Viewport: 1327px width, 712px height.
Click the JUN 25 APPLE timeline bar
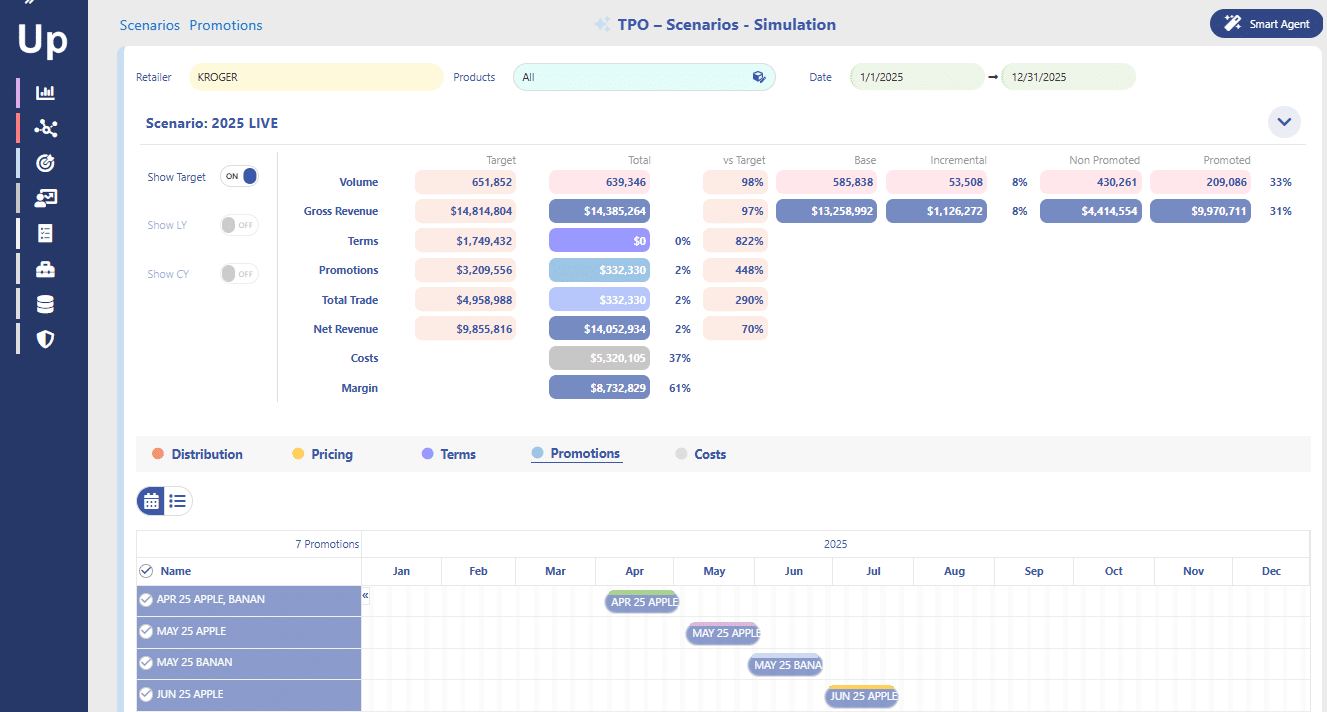pos(861,696)
